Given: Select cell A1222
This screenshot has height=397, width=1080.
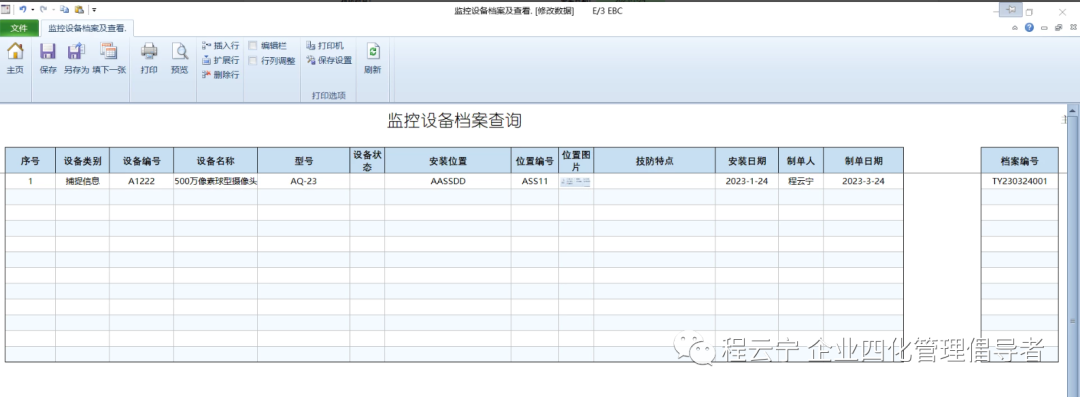Looking at the screenshot, I should pyautogui.click(x=142, y=181).
